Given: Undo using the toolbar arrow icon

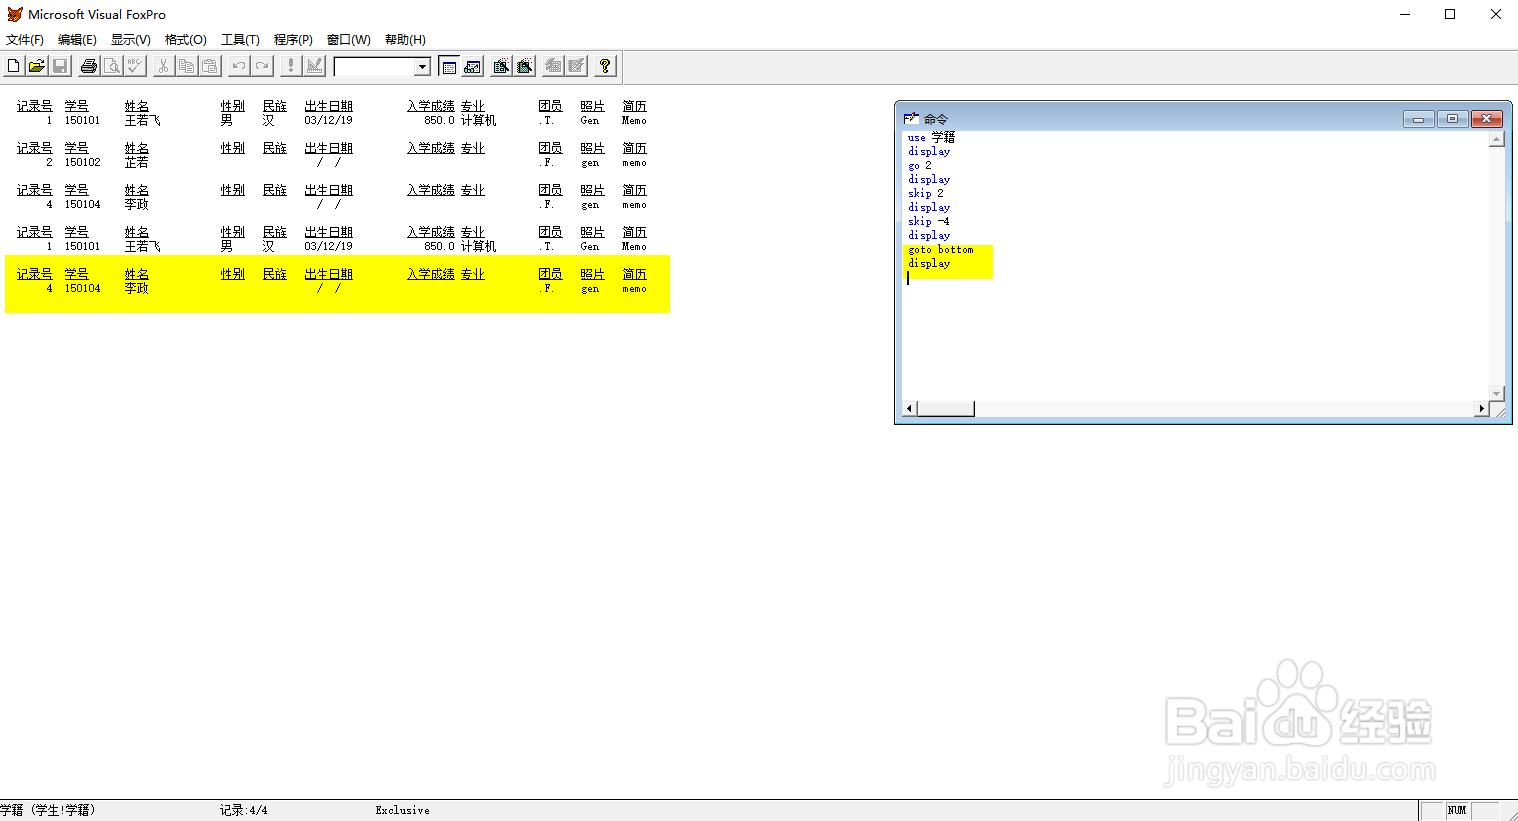Looking at the screenshot, I should [x=239, y=66].
